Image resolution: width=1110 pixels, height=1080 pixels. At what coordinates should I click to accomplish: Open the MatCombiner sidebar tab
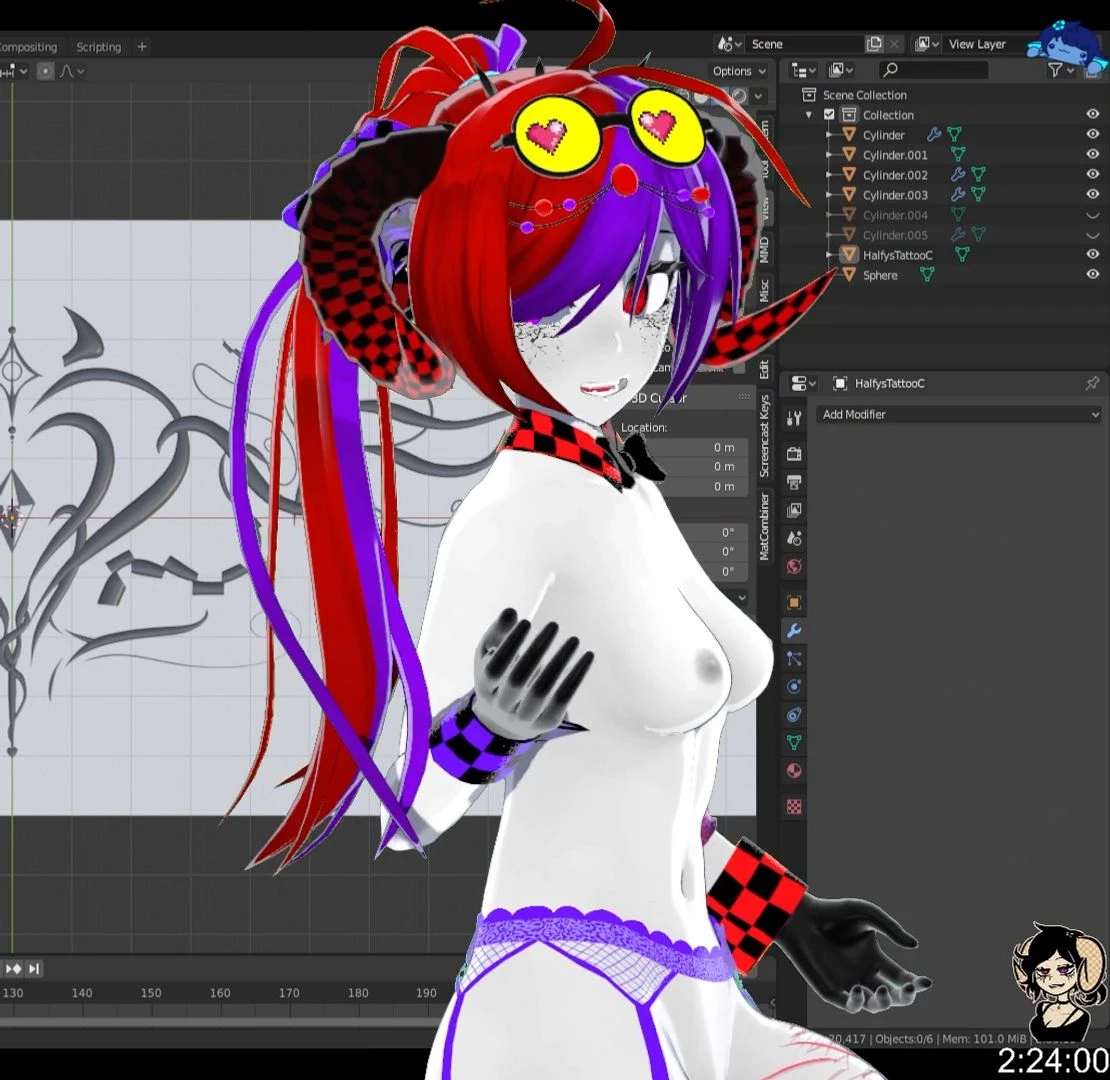[x=764, y=526]
